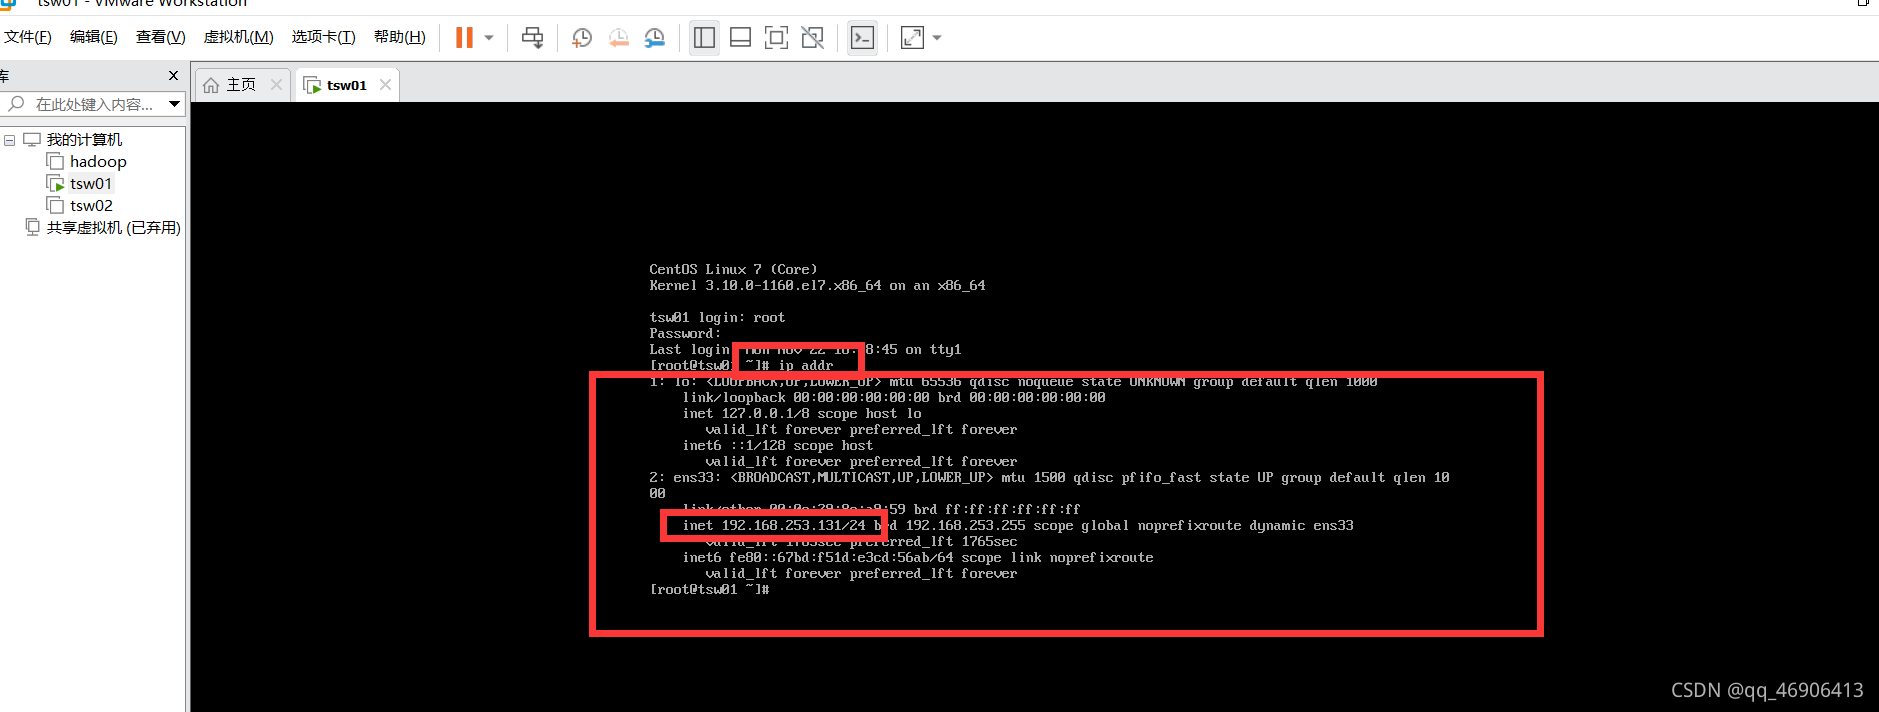
Task: Open the power options dropdown arrow next to pause
Action: [489, 38]
